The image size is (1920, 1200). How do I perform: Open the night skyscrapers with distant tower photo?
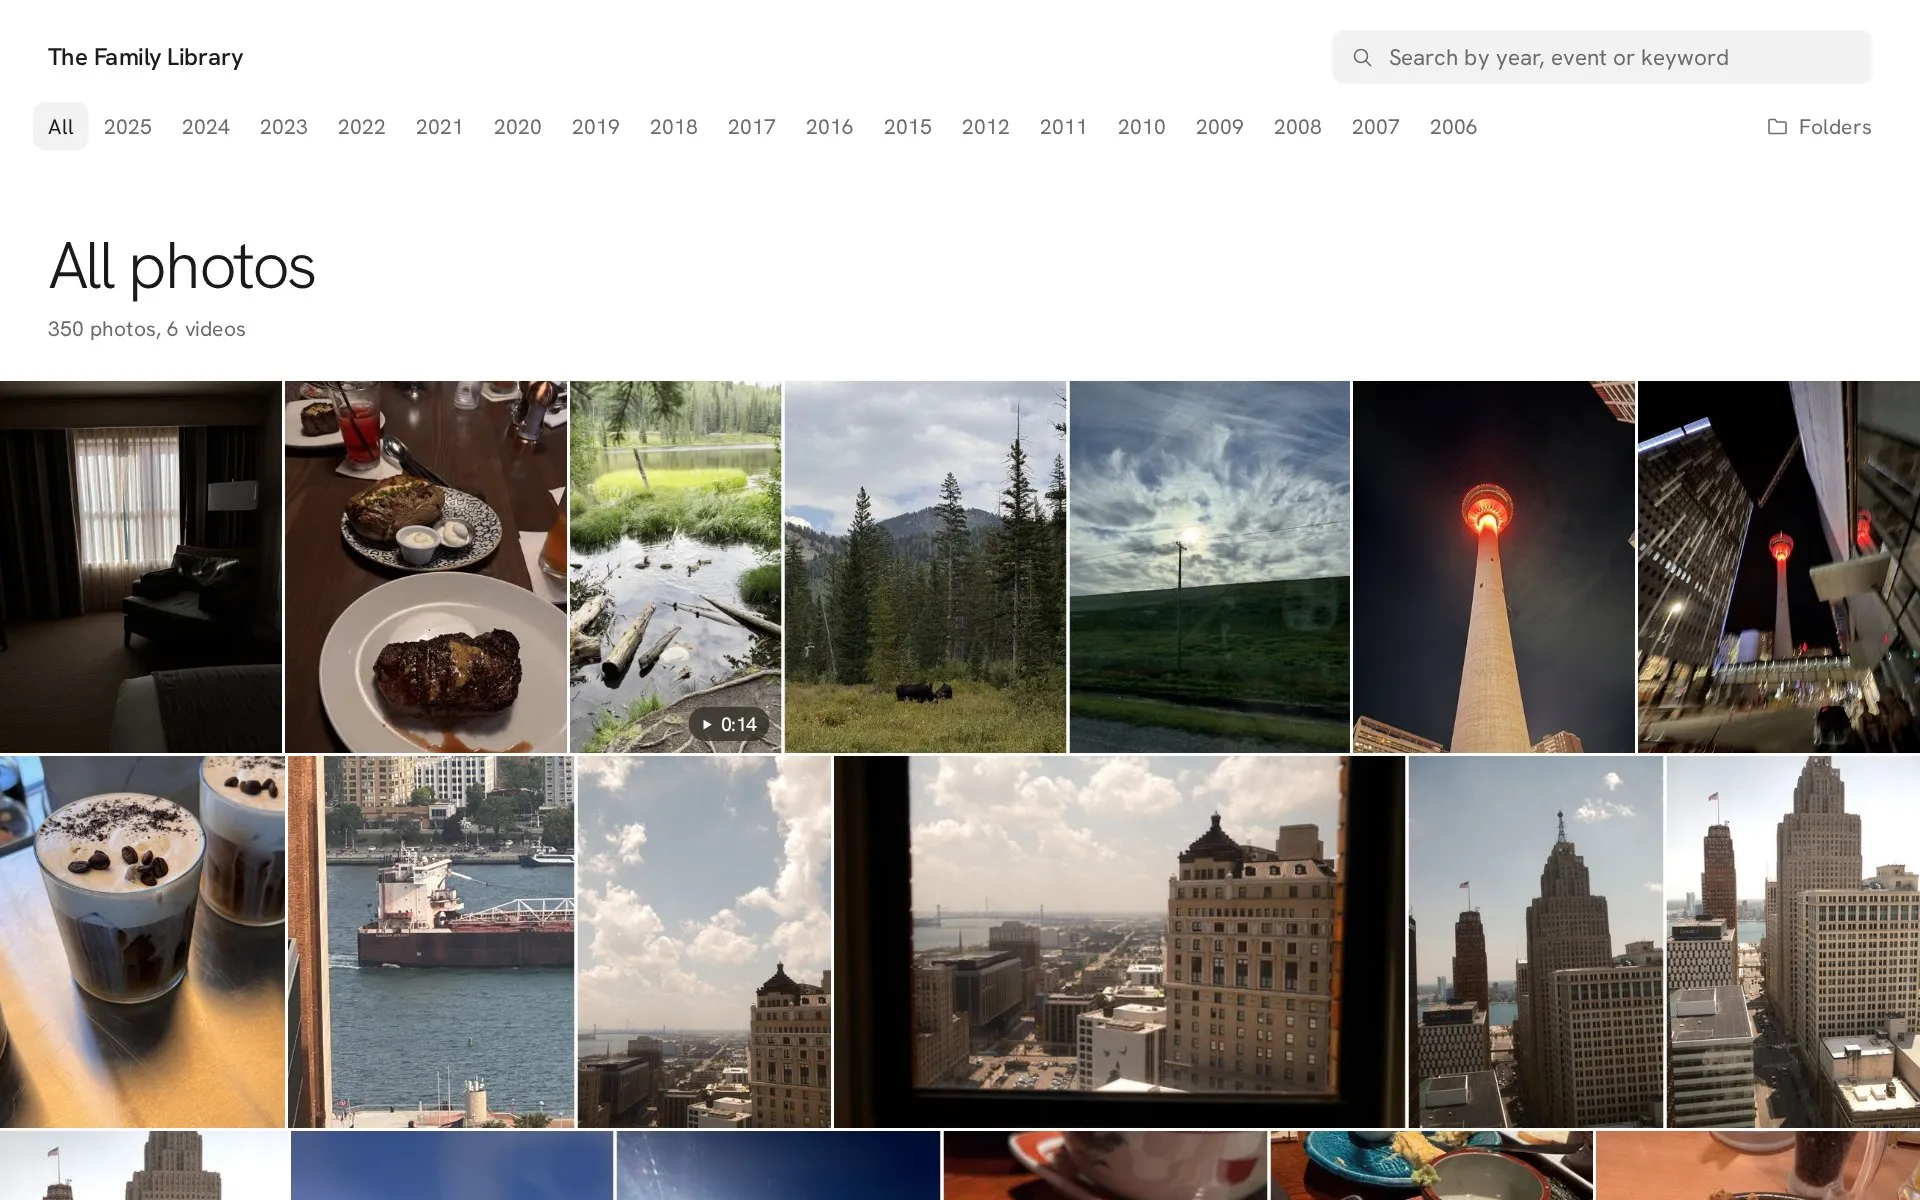pyautogui.click(x=1779, y=567)
